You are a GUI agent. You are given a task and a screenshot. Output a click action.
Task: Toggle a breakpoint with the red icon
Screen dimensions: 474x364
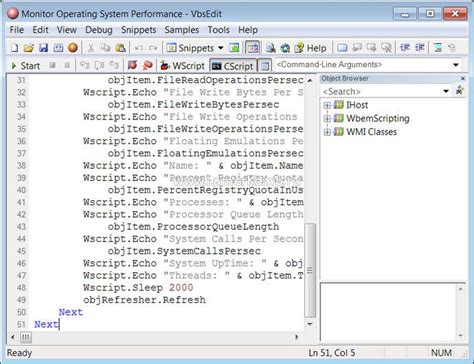pyautogui.click(x=132, y=65)
